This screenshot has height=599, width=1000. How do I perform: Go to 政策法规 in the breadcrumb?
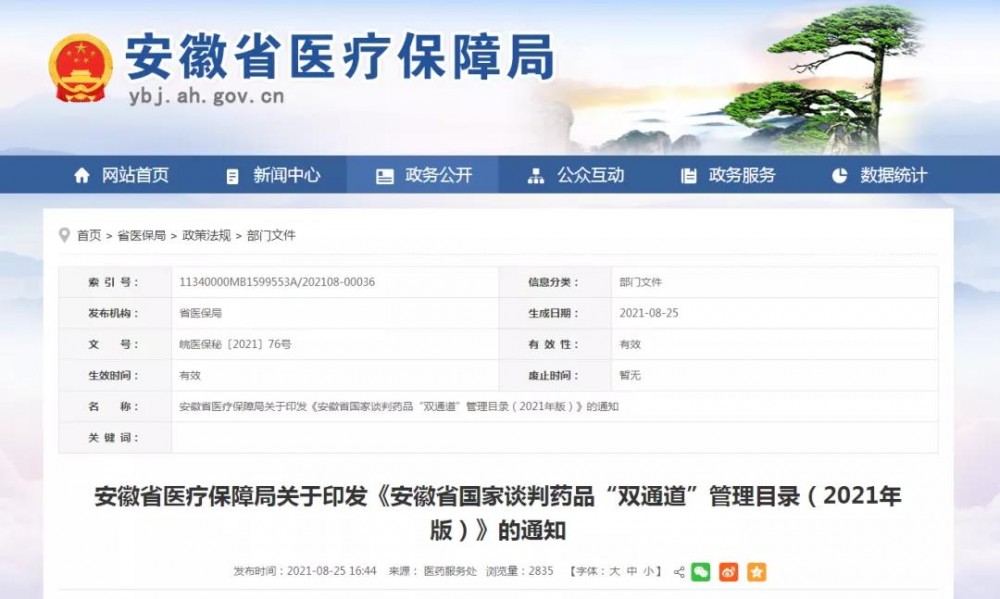(x=206, y=235)
